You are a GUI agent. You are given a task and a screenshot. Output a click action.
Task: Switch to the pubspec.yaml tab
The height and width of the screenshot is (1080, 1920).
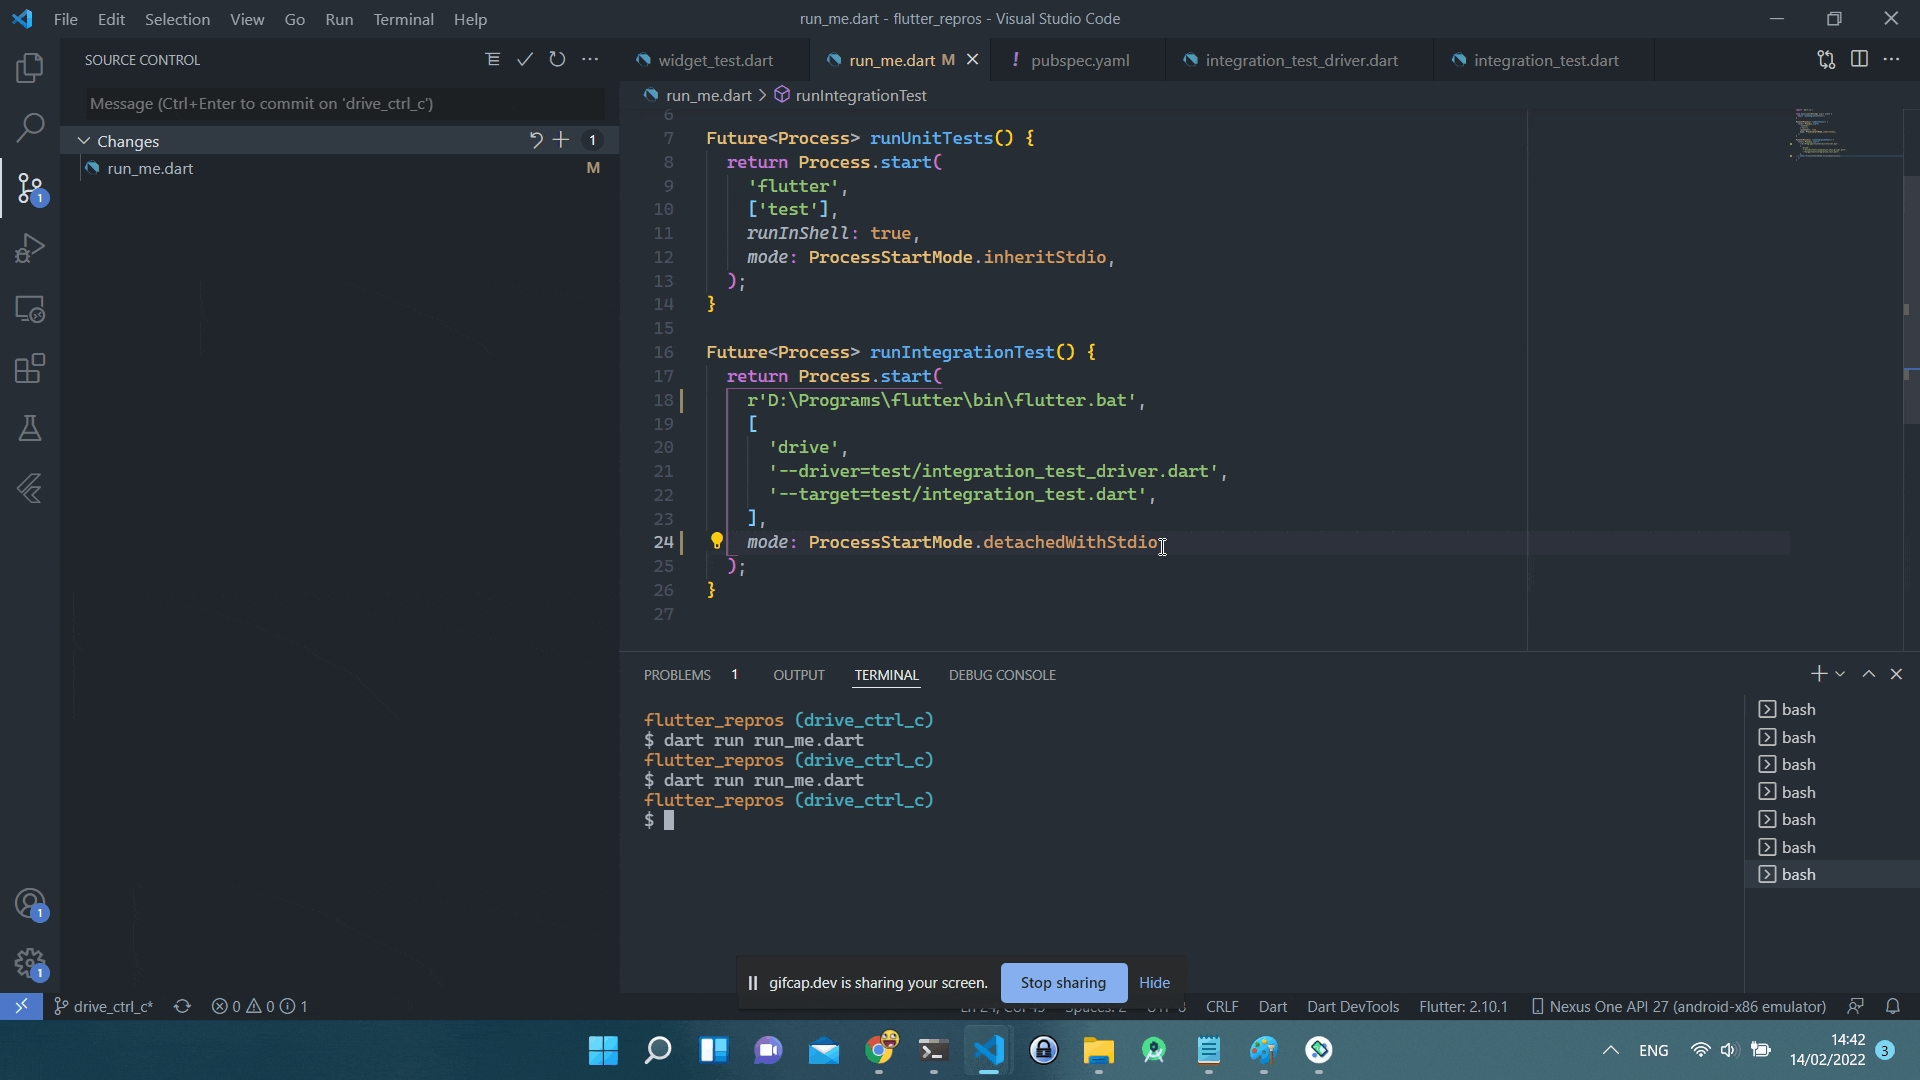[x=1079, y=60]
